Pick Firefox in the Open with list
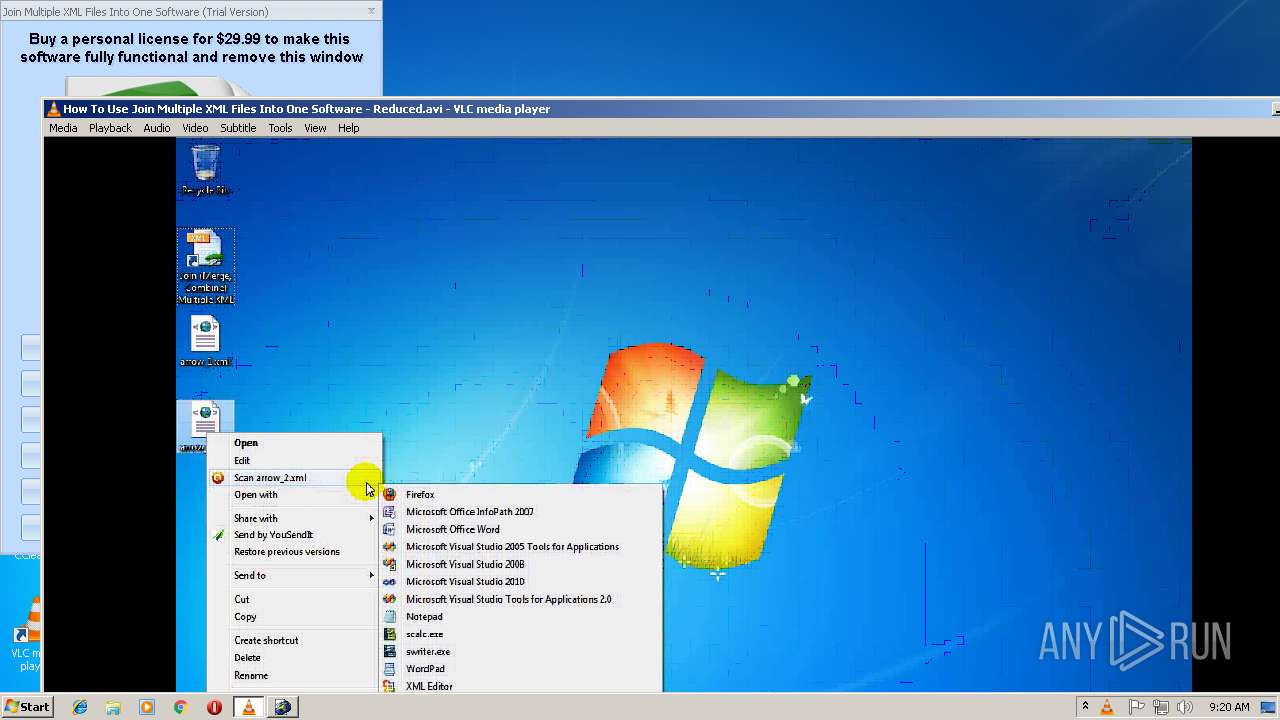Viewport: 1280px width, 720px height. click(x=420, y=495)
